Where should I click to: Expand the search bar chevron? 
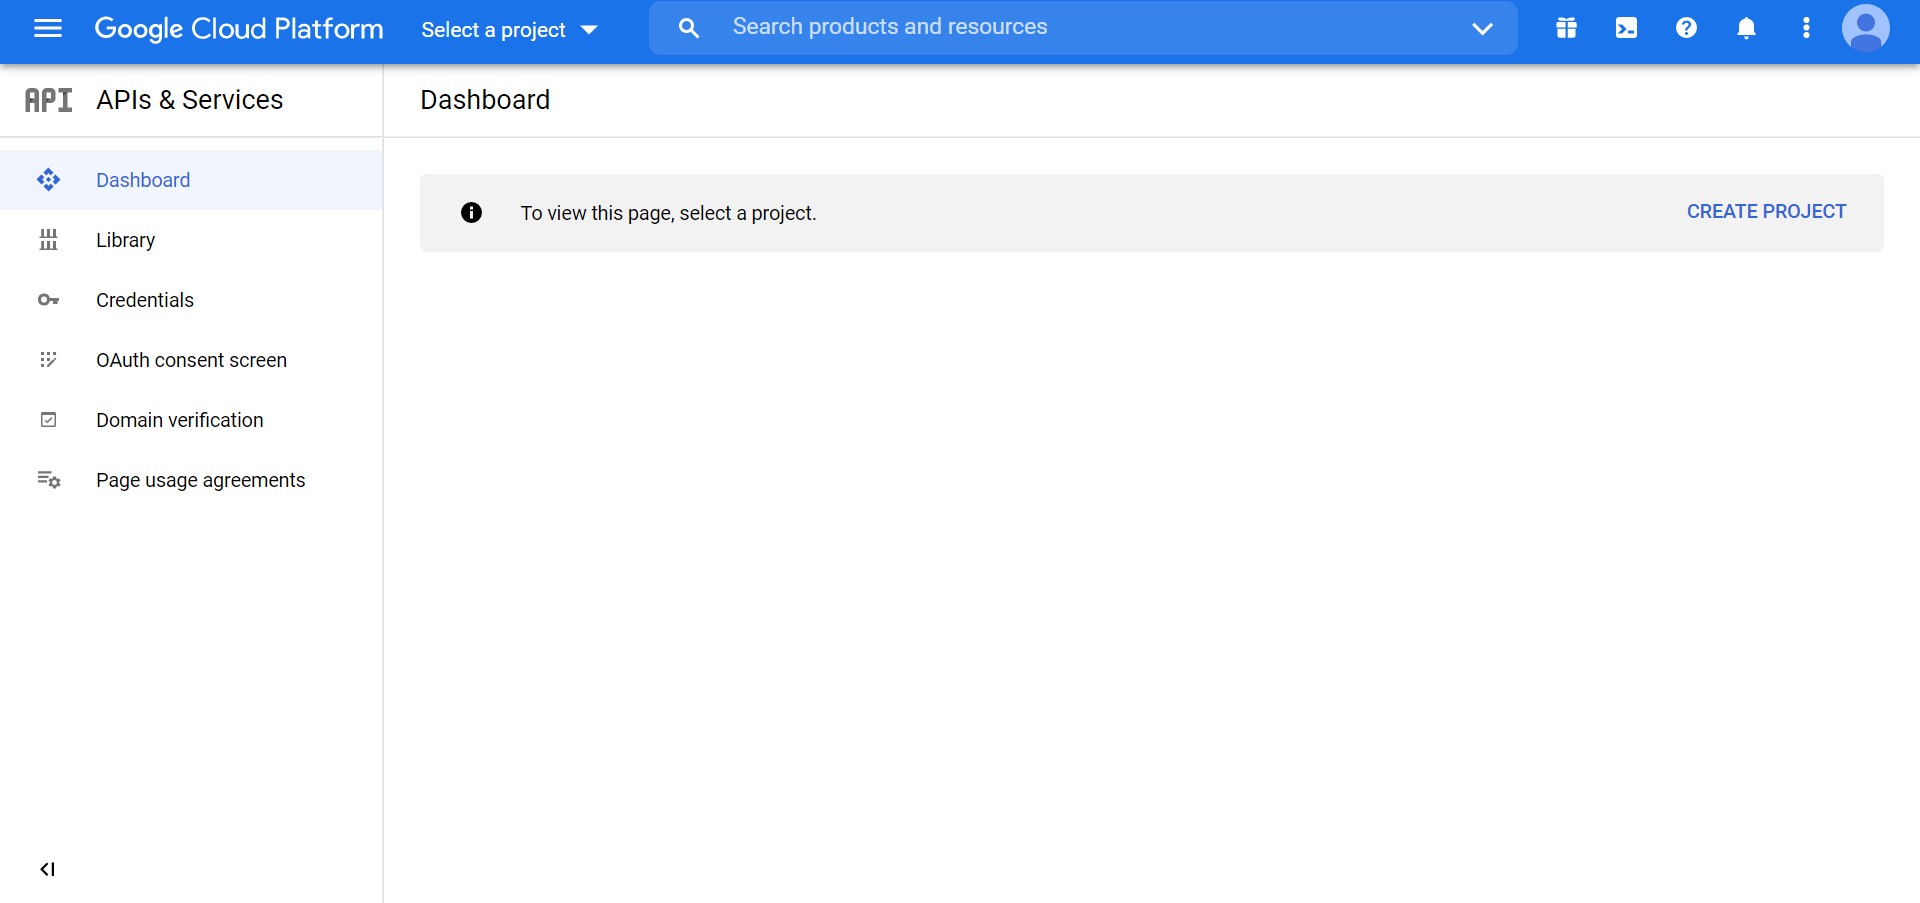(1482, 29)
